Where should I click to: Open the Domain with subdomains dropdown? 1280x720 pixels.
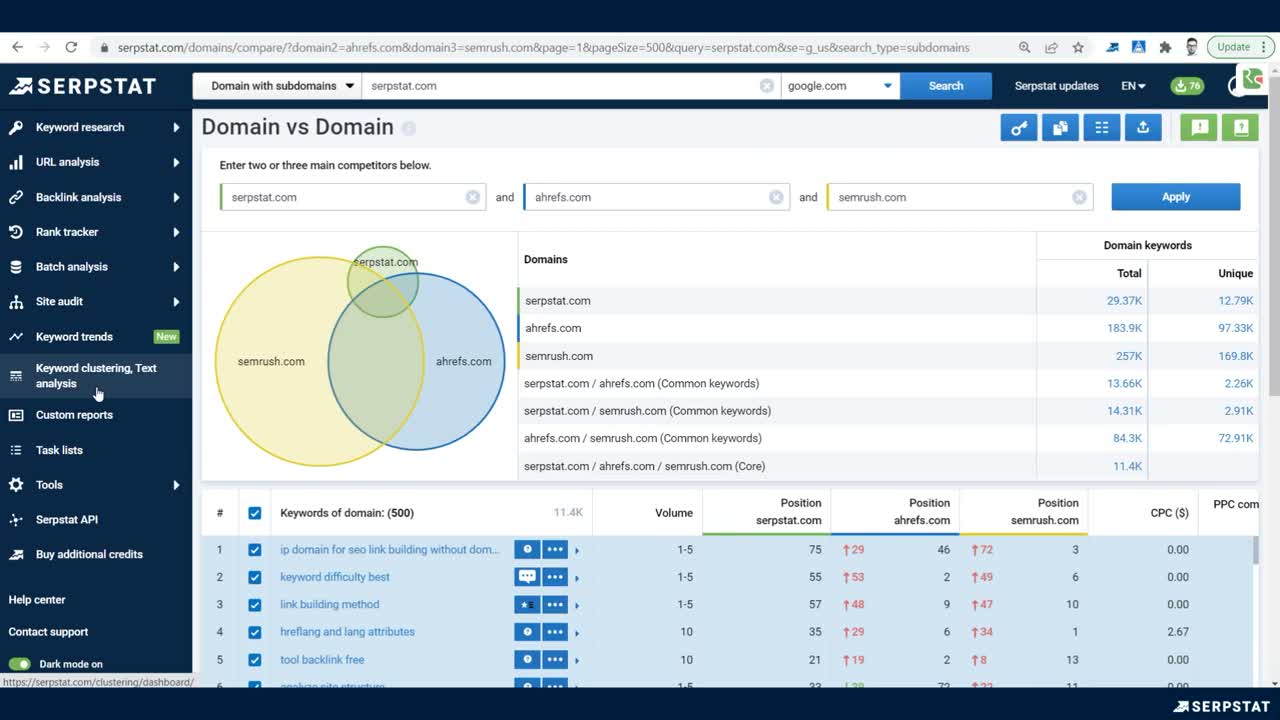[x=277, y=86]
